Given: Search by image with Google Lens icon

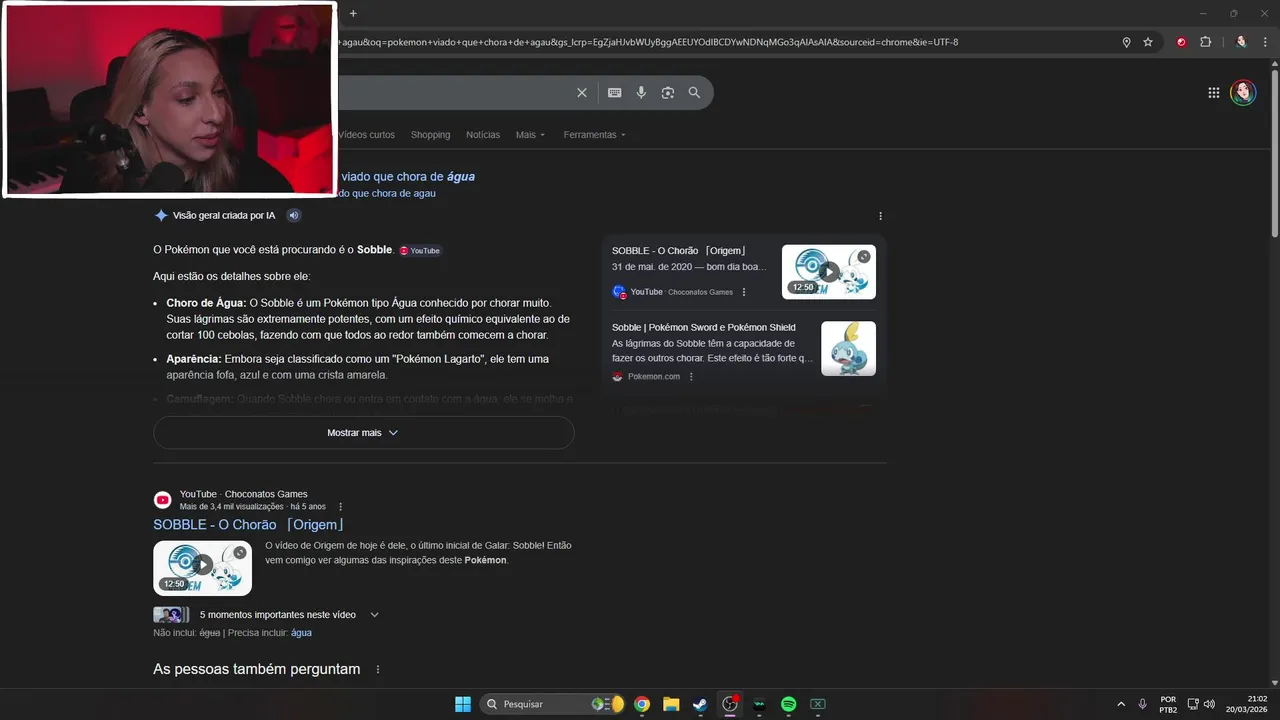Looking at the screenshot, I should coord(668,92).
